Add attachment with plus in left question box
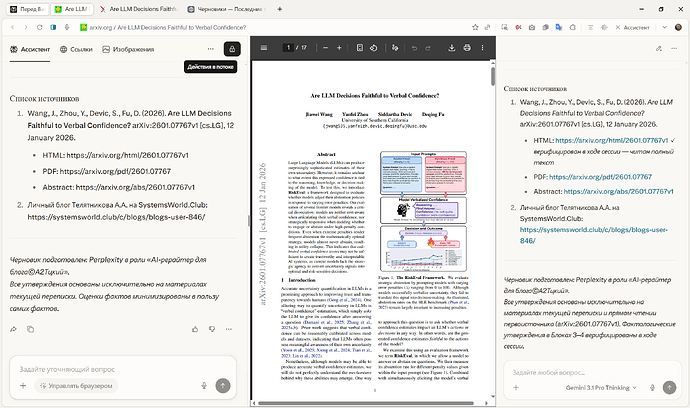Screen dimensions: 690x408 (x=23, y=386)
